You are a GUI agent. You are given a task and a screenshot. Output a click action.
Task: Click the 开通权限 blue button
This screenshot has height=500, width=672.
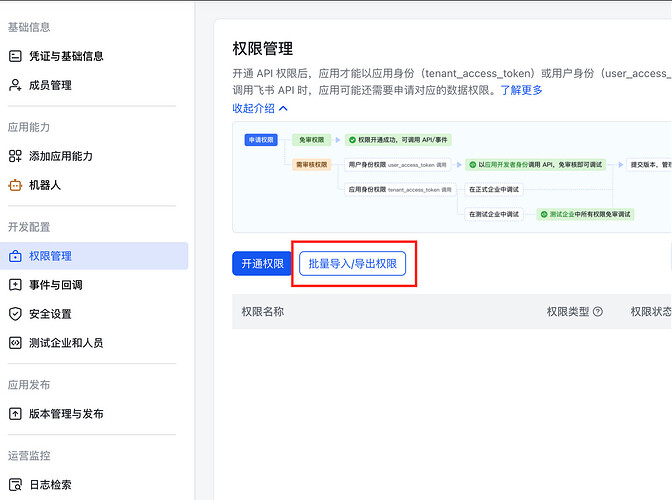tap(262, 263)
